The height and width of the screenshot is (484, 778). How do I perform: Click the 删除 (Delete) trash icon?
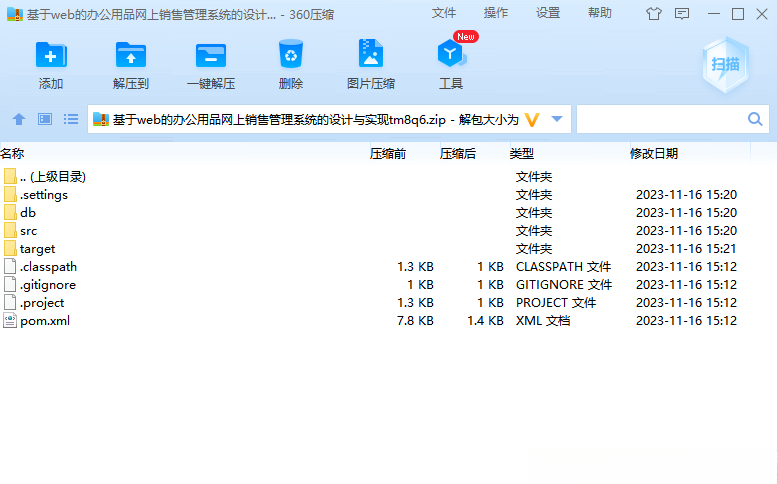[x=291, y=54]
